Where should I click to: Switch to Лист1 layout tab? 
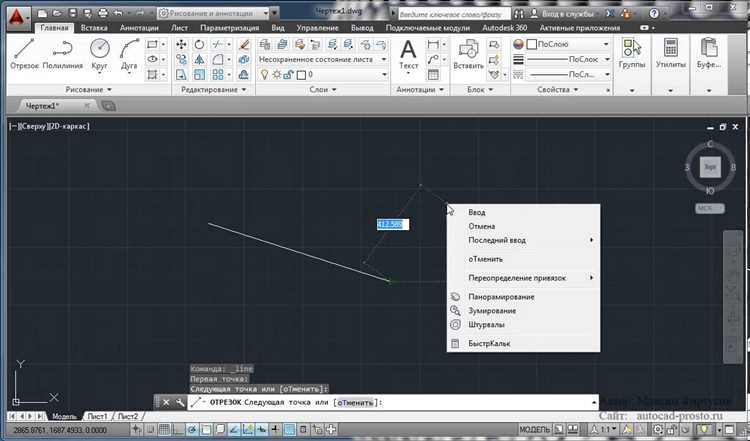(x=97, y=417)
